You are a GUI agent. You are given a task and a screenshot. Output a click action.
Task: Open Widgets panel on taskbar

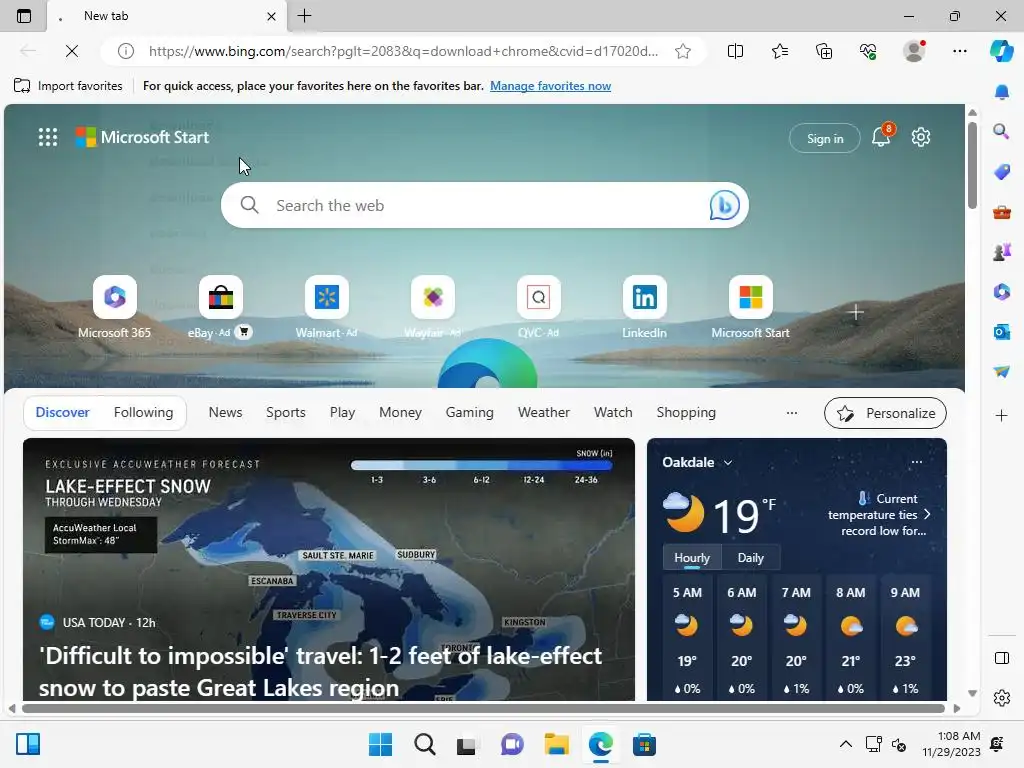pos(28,744)
